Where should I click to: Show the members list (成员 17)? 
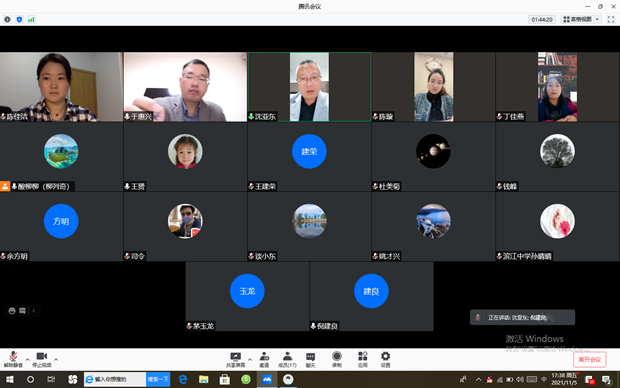(x=287, y=360)
